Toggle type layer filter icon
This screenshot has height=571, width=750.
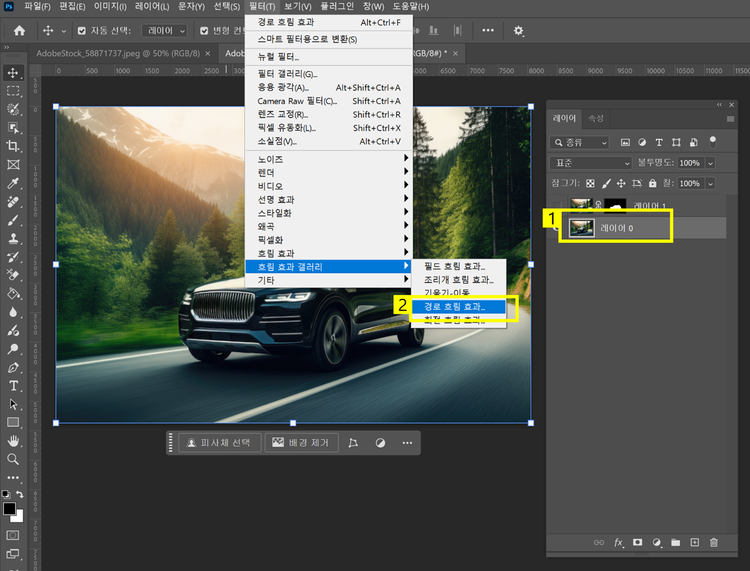tap(659, 142)
